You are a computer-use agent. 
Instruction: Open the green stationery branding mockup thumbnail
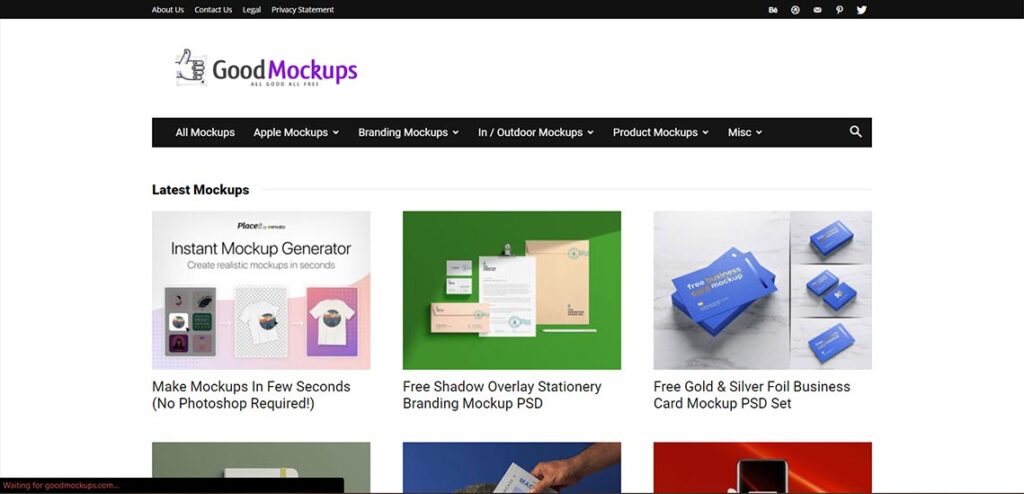coord(512,290)
